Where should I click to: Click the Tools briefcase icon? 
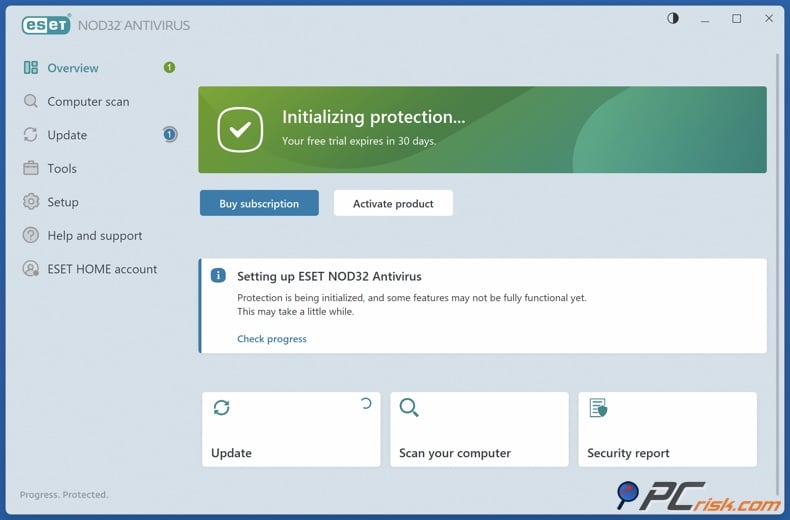(31, 168)
